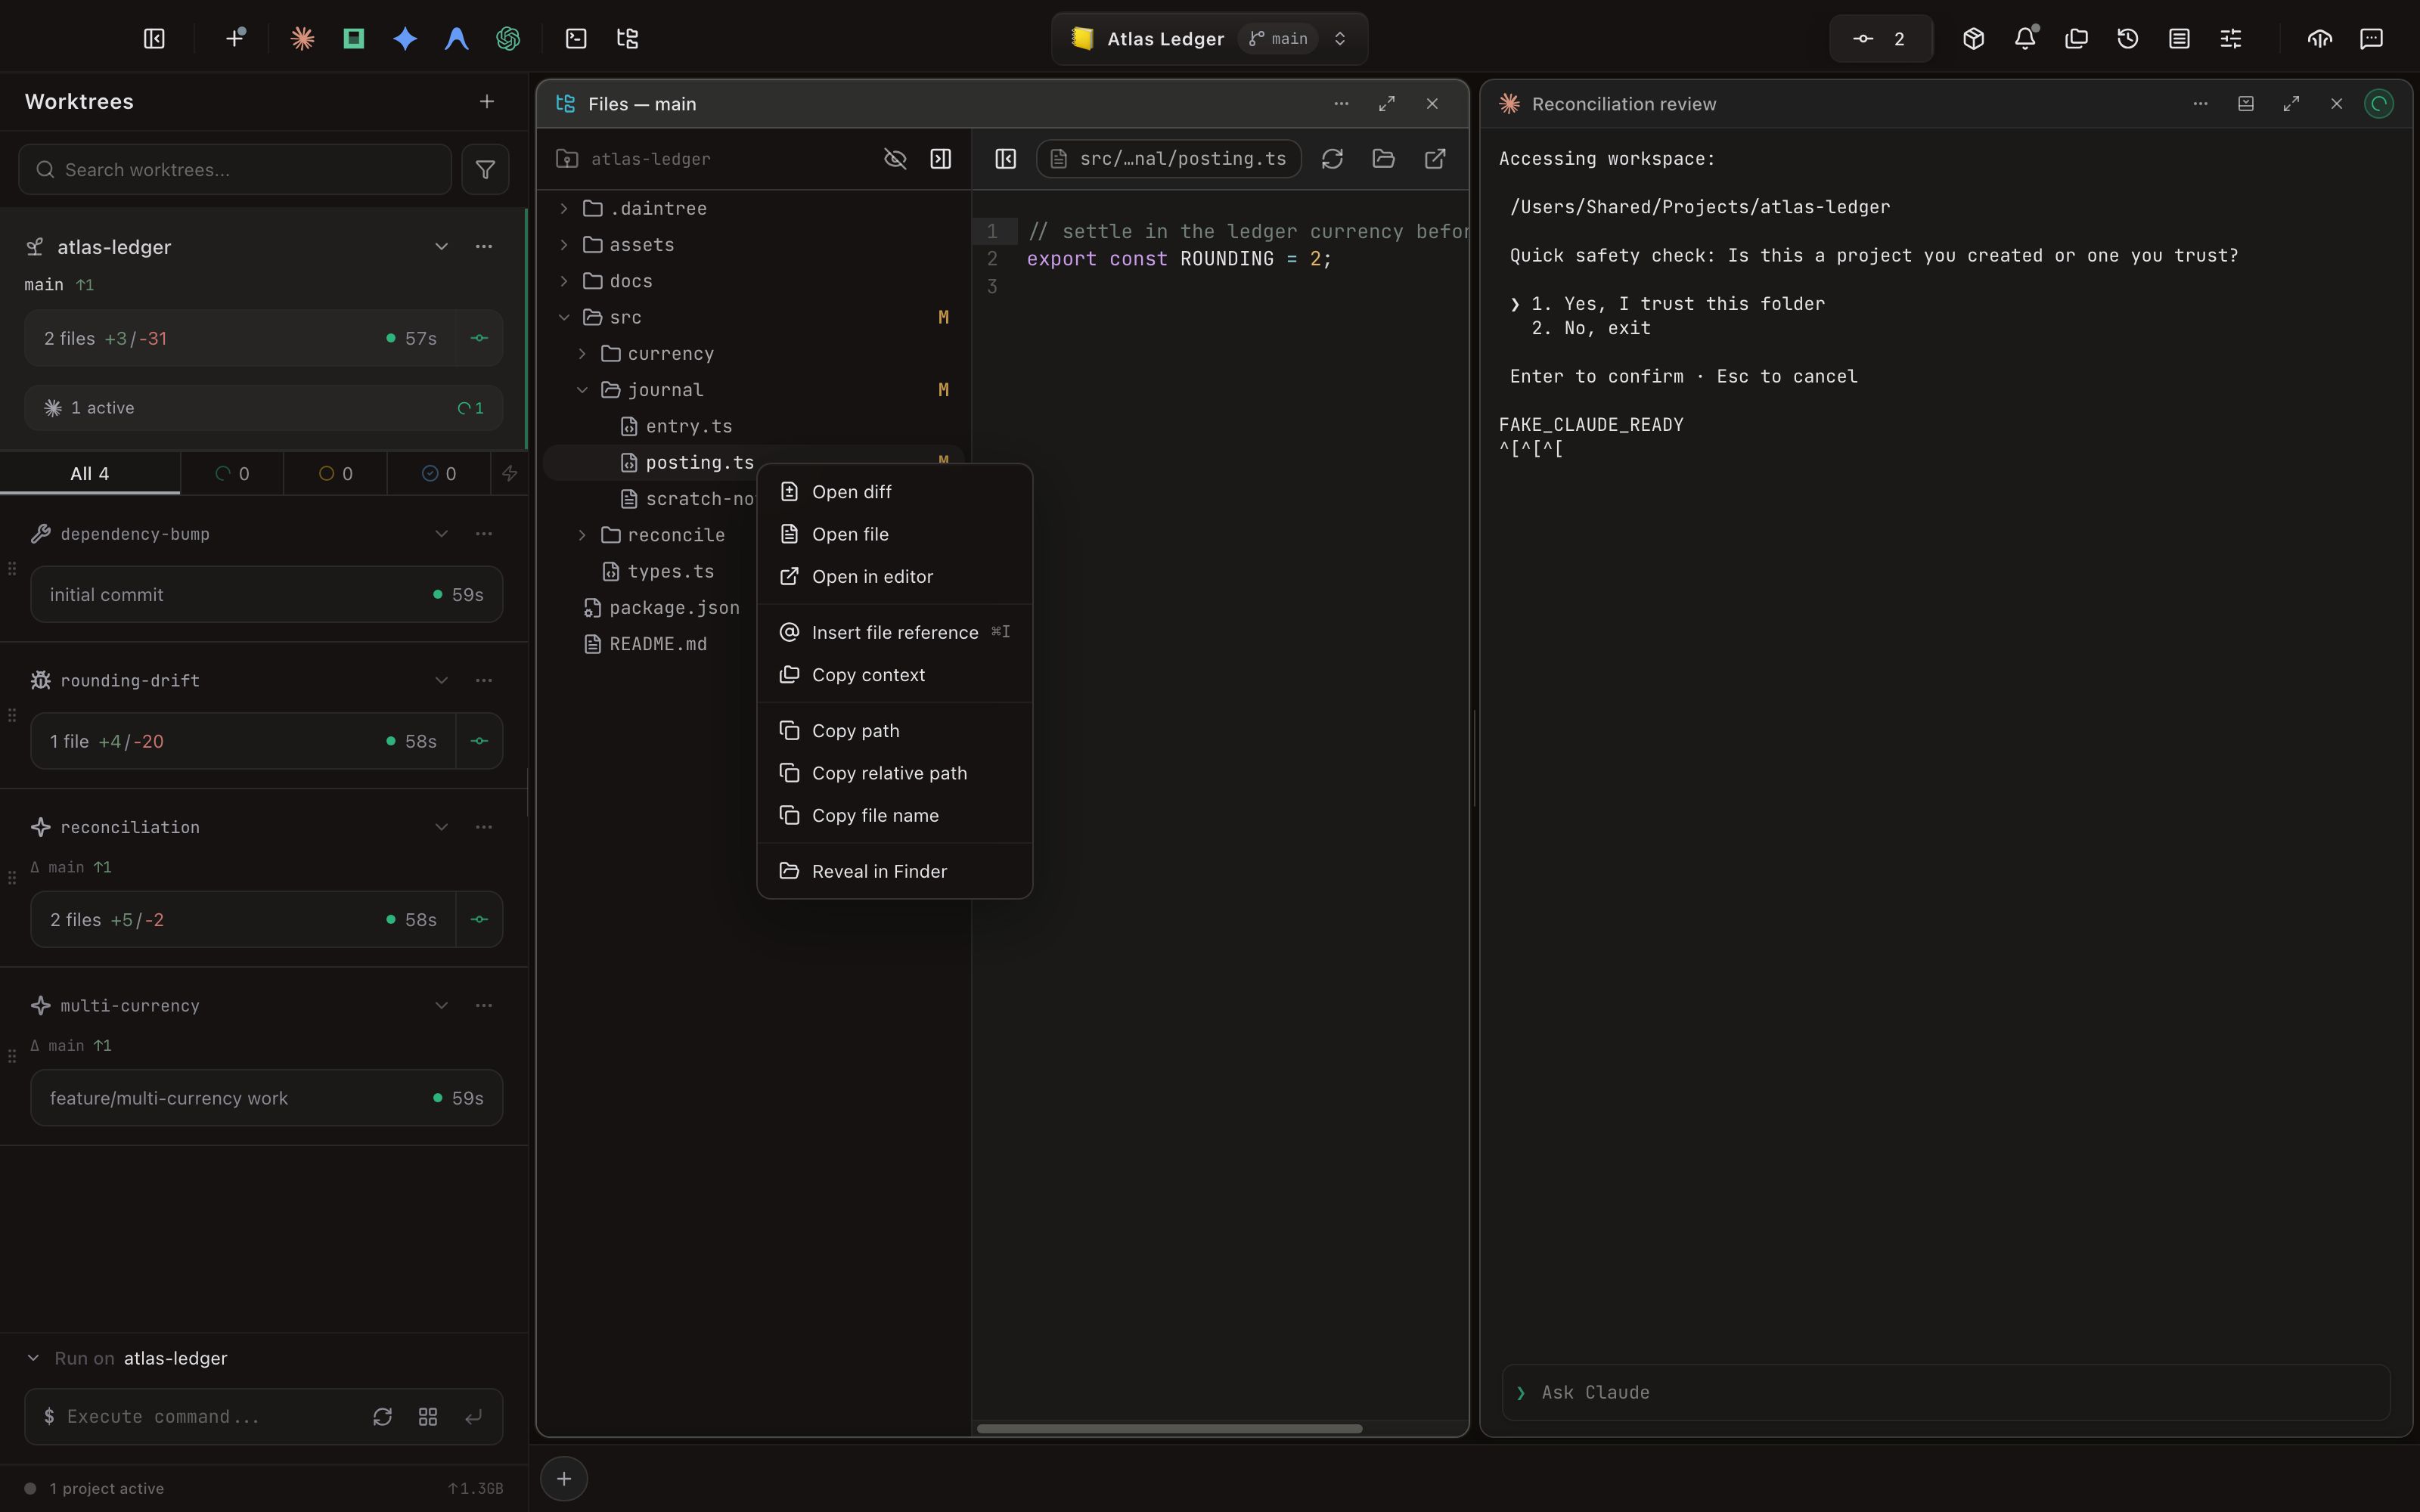The width and height of the screenshot is (2420, 1512).
Task: Focus the 'Ask Claude' input
Action: (1946, 1392)
